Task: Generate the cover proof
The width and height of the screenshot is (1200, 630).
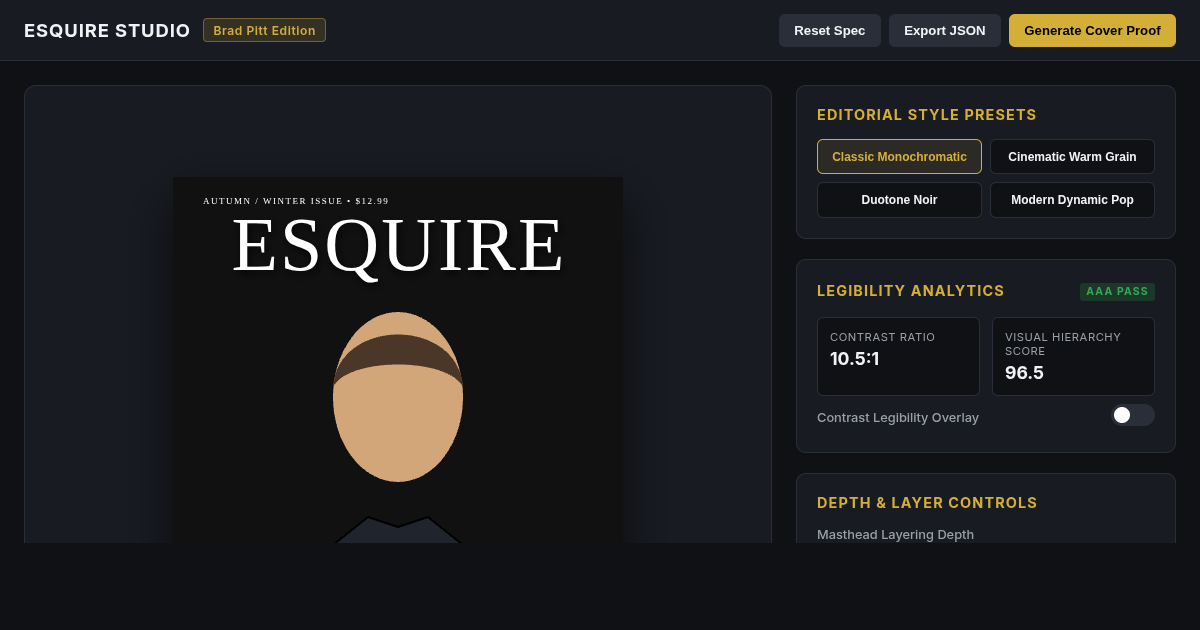Action: pyautogui.click(x=1092, y=30)
